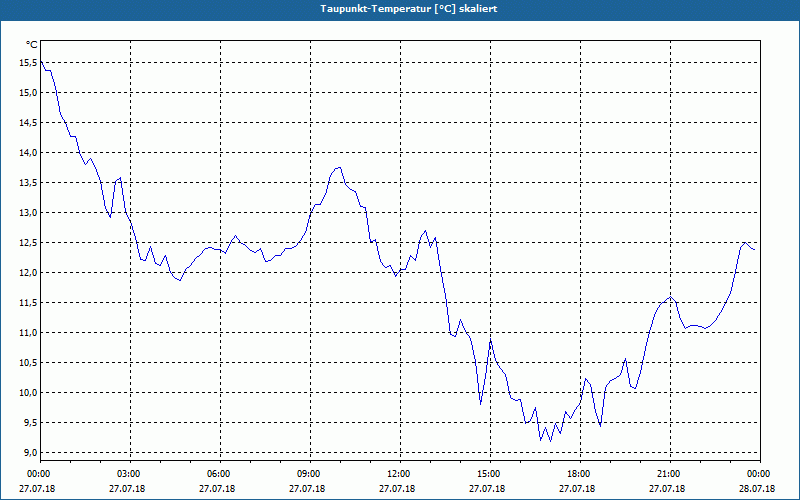Click the 13,0 y-axis label
The image size is (800, 500).
(29, 213)
